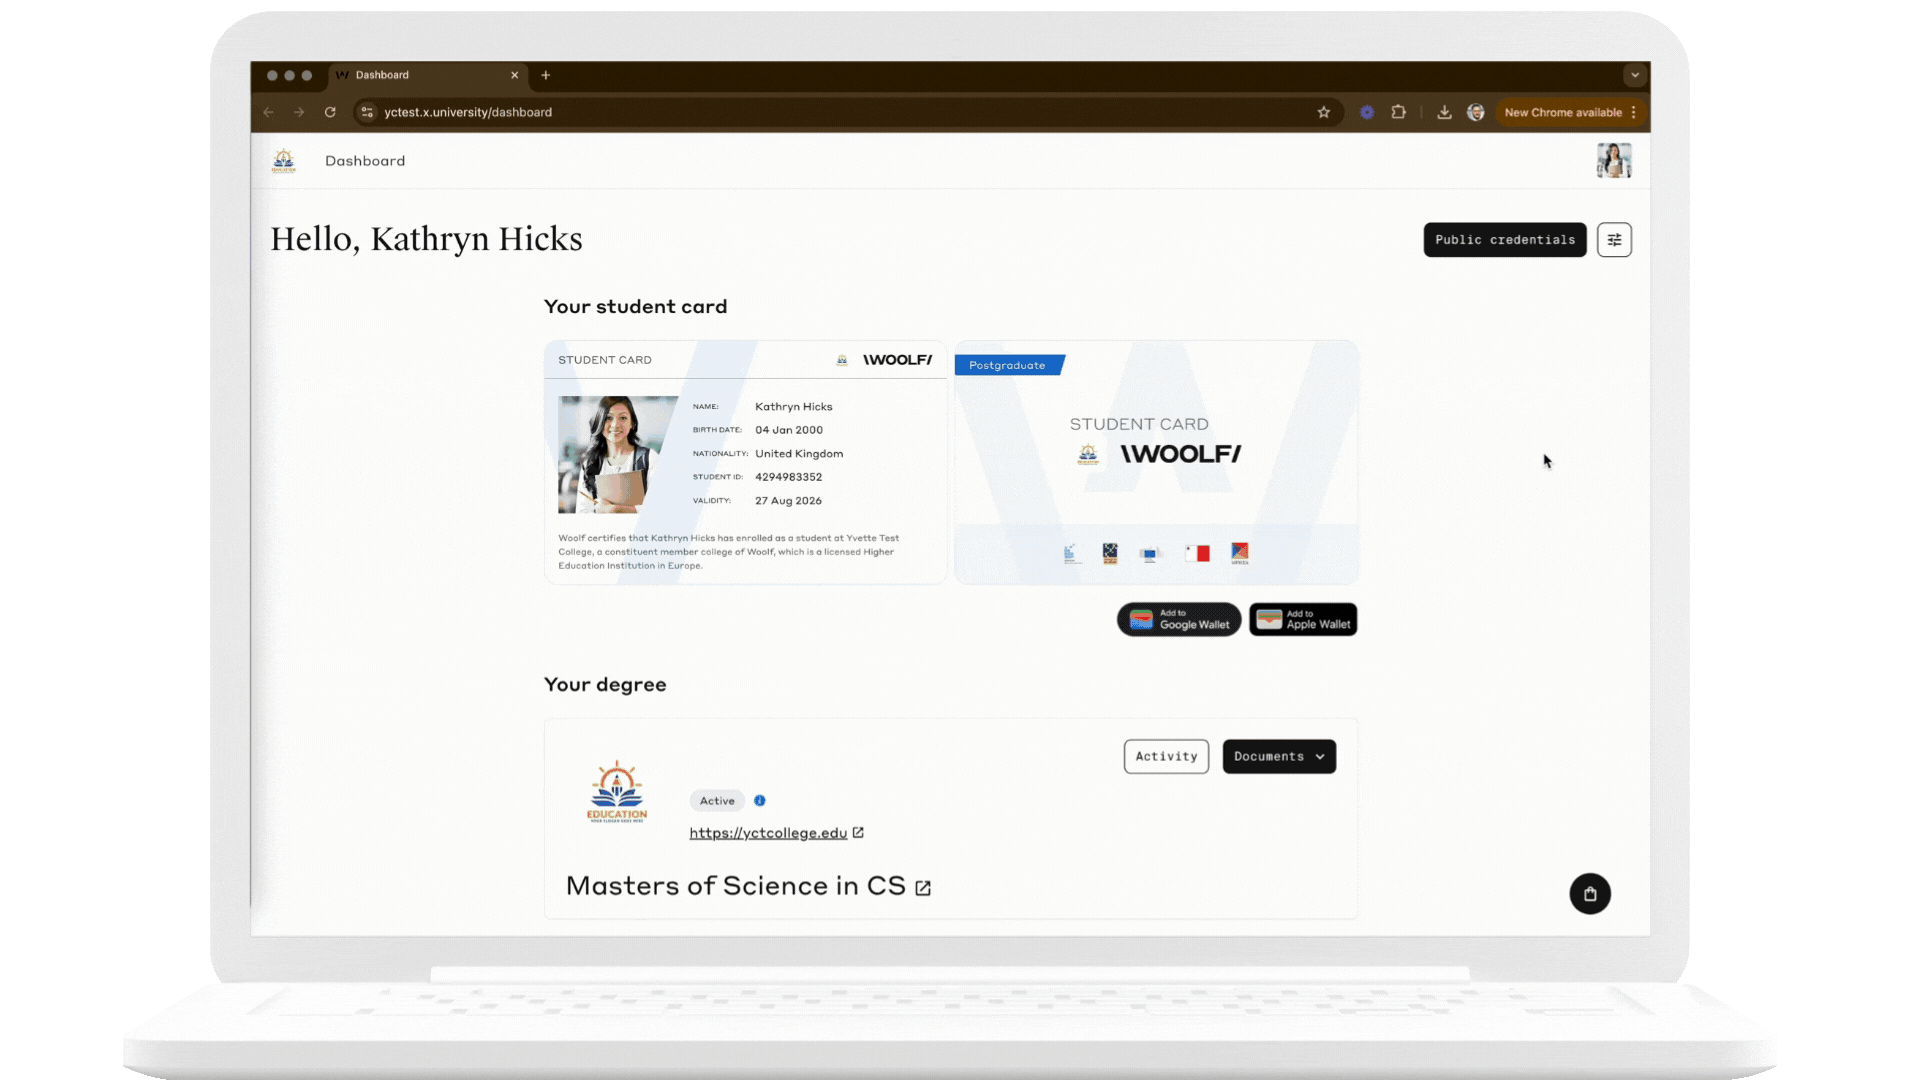
Task: Bookmark the page with the star icon
Action: [x=1323, y=112]
